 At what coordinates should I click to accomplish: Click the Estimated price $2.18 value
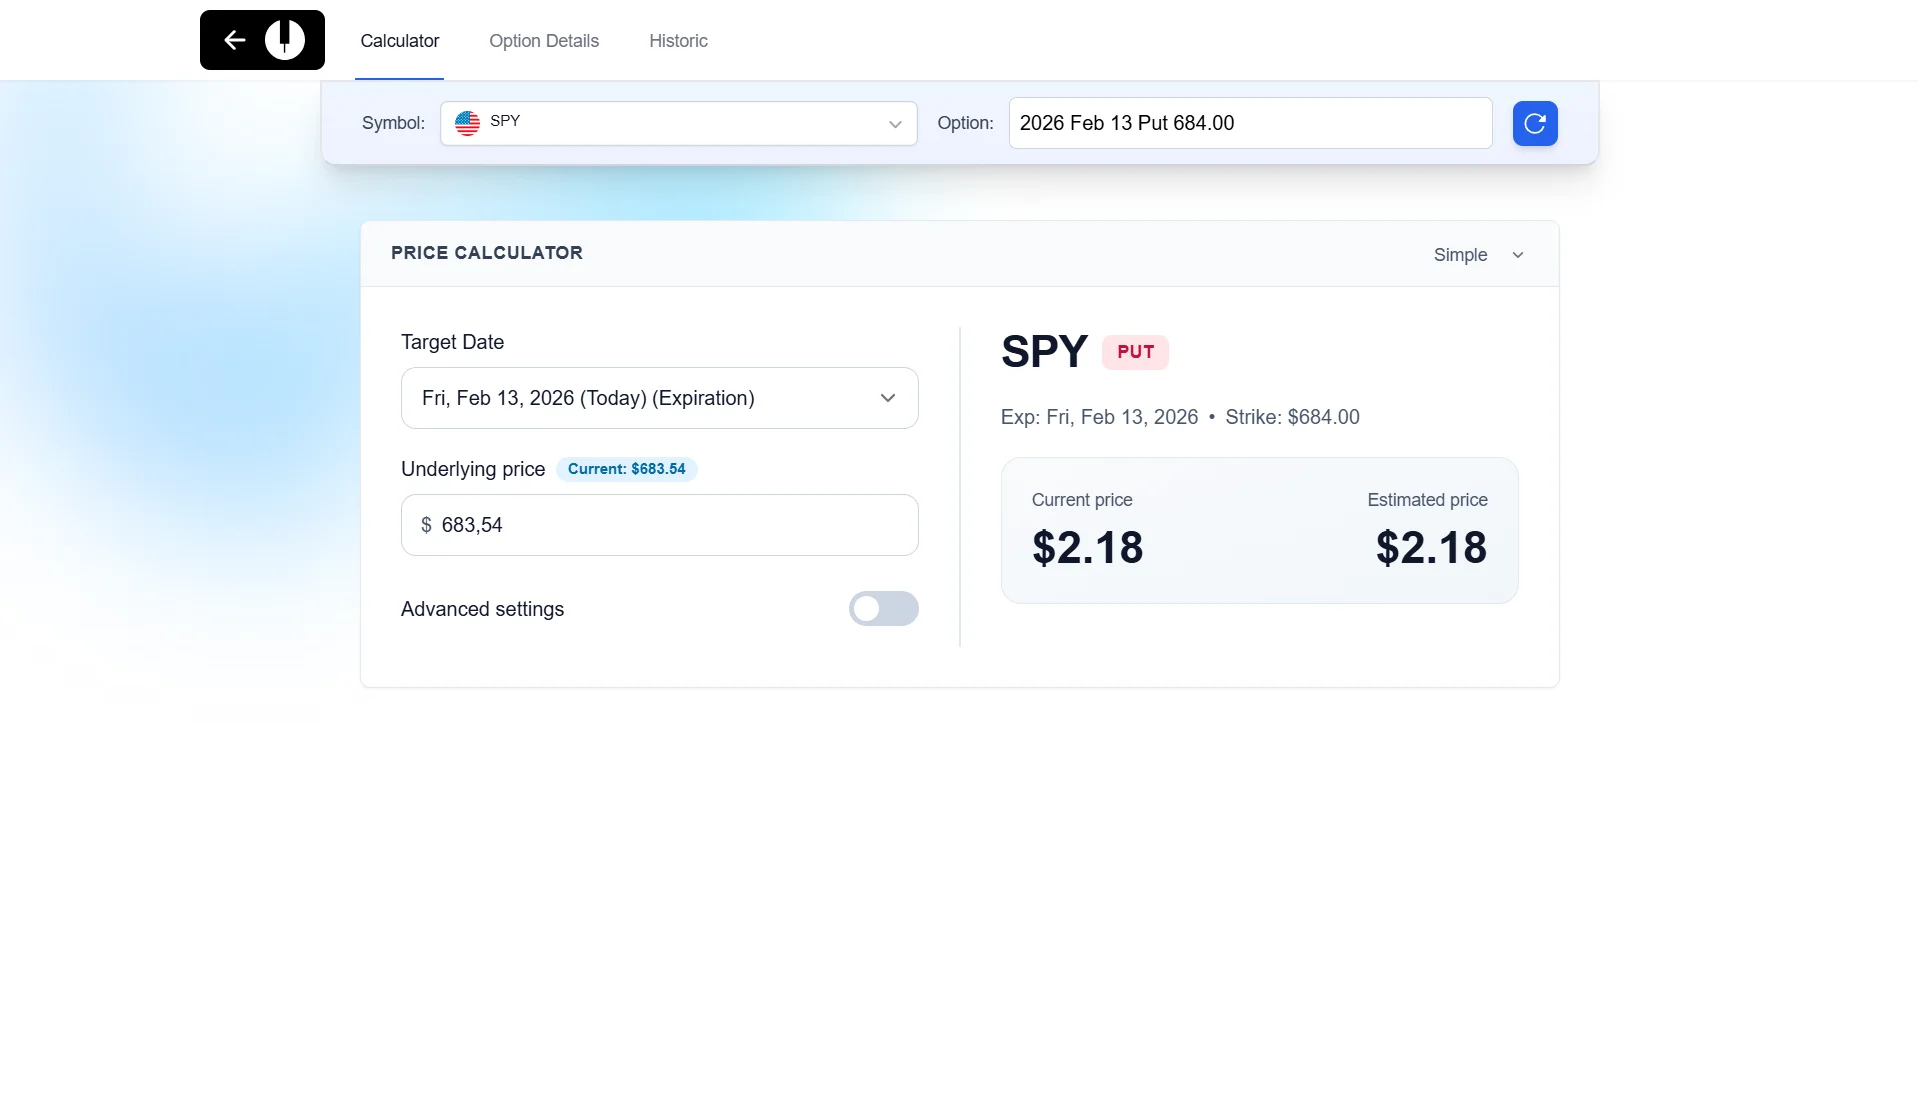(x=1431, y=548)
